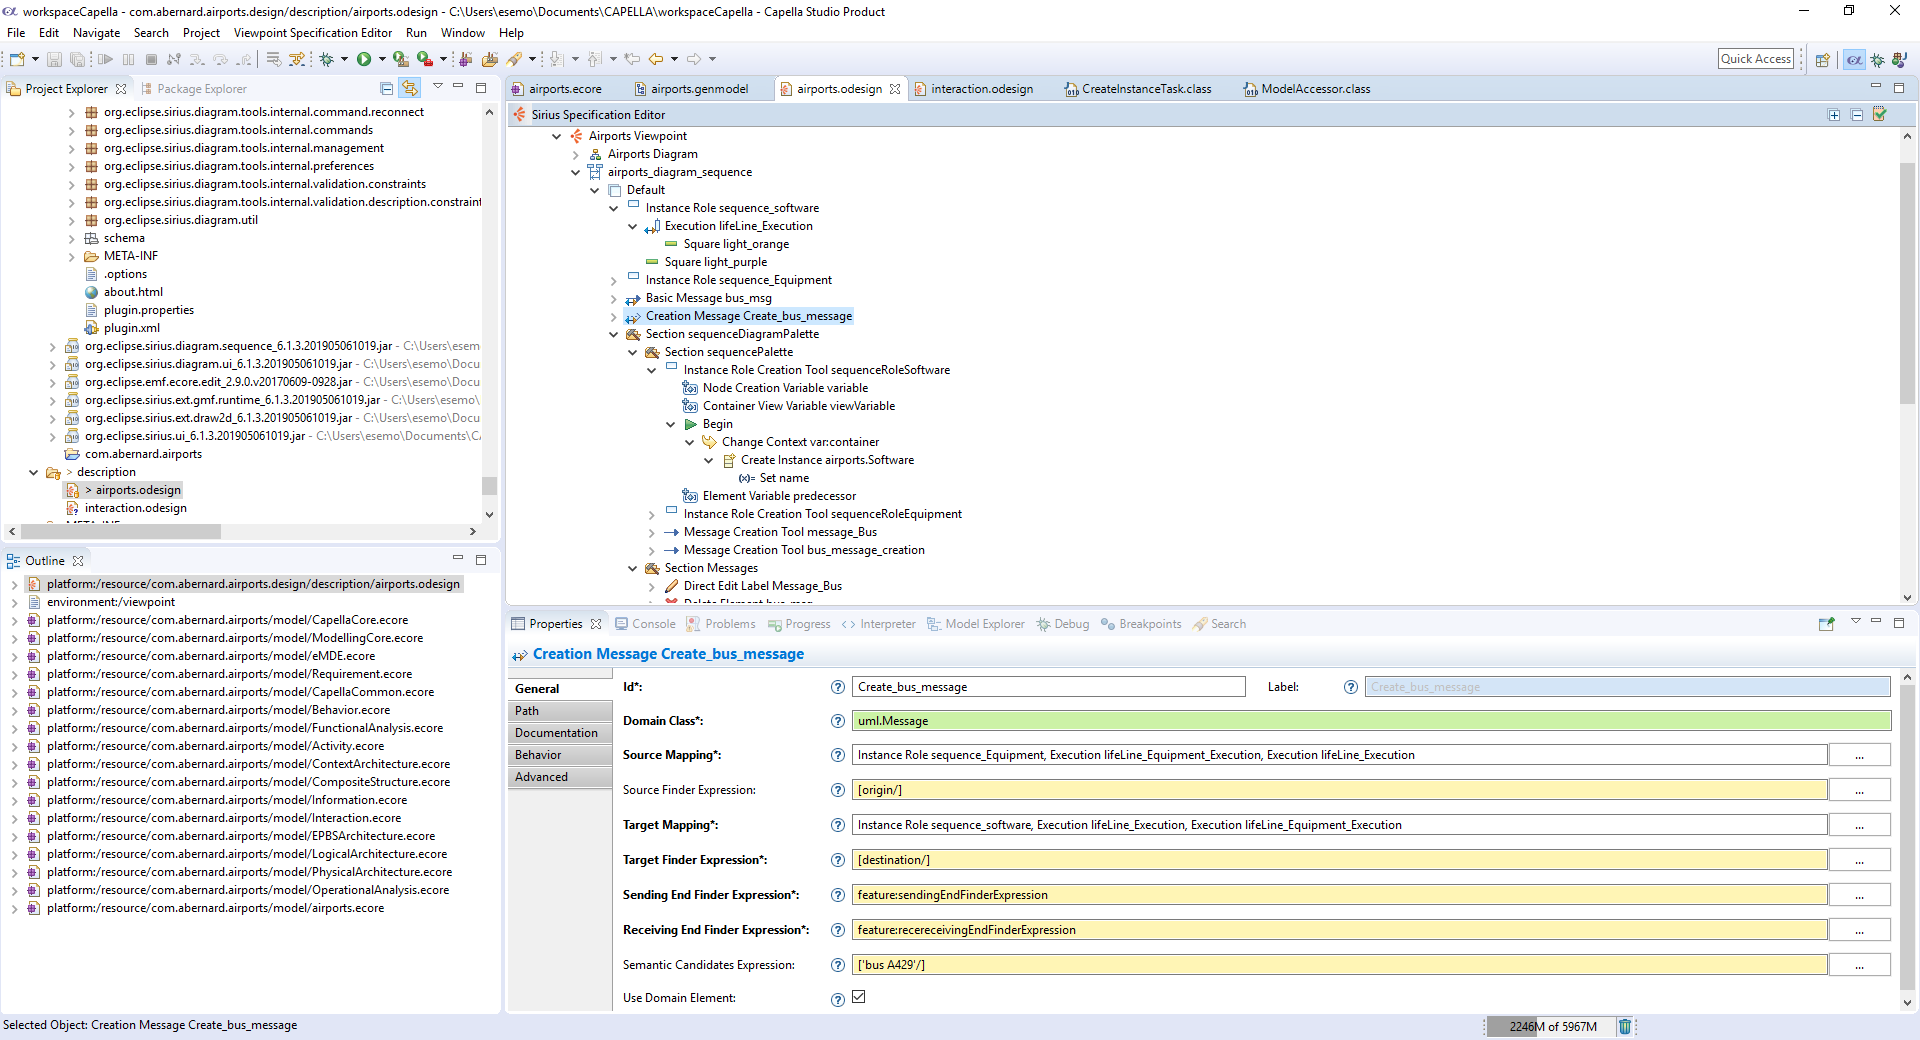Select the Behavior properties section tab
Image resolution: width=1920 pixels, height=1040 pixels.
tap(560, 755)
